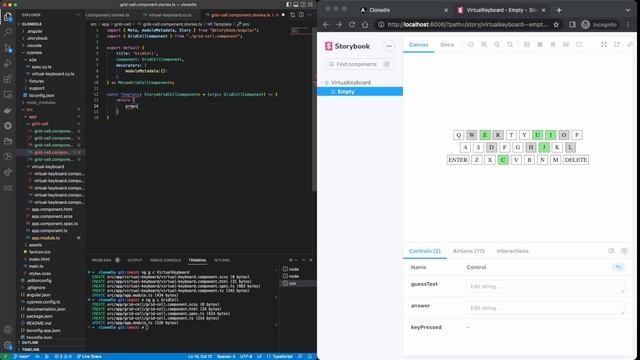Expand the fixtures folder in Explorer
This screenshot has height=360, width=640.
pos(36,81)
